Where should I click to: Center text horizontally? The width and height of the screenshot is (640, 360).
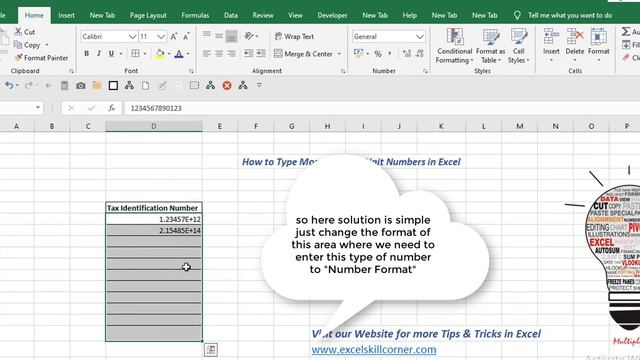click(219, 53)
